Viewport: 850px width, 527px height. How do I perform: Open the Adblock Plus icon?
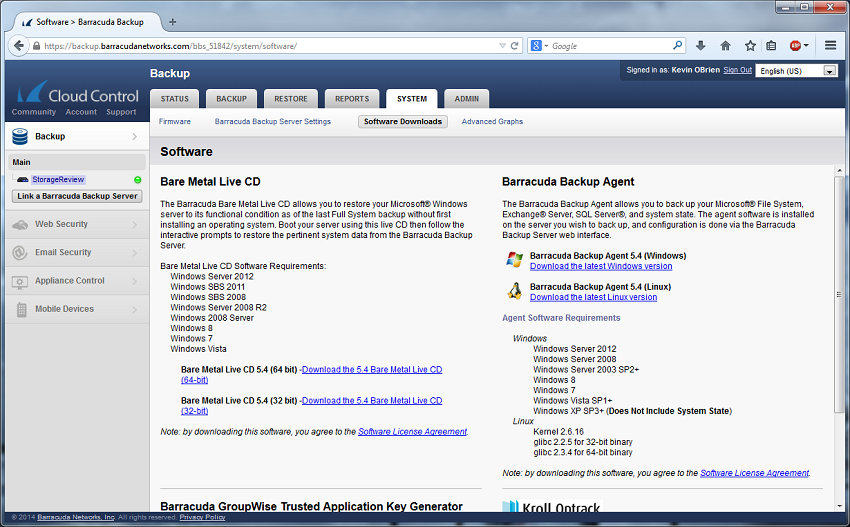(x=795, y=46)
